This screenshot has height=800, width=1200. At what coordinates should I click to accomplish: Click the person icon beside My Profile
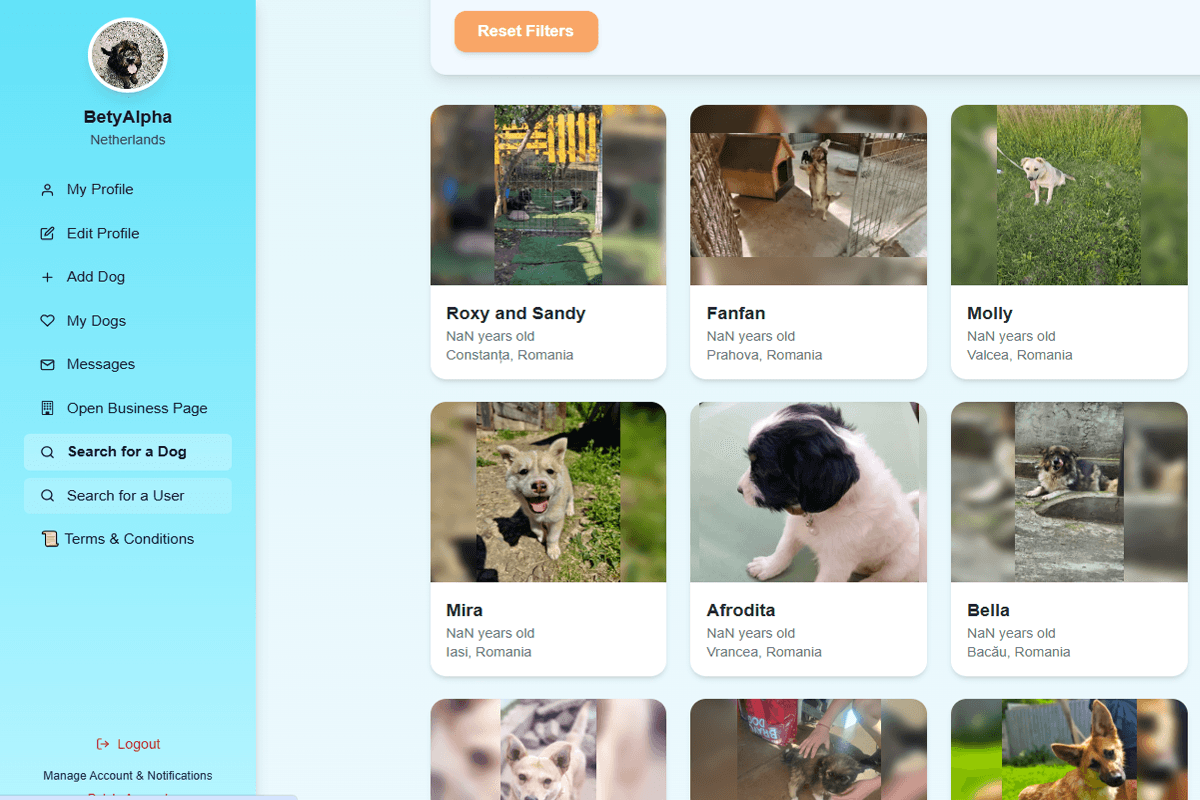coord(47,190)
